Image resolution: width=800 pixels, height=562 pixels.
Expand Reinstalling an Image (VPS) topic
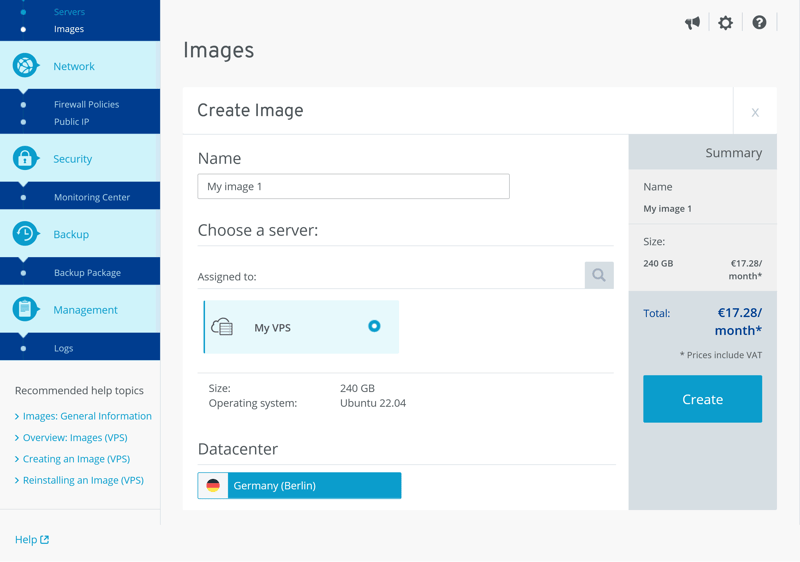coord(83,480)
